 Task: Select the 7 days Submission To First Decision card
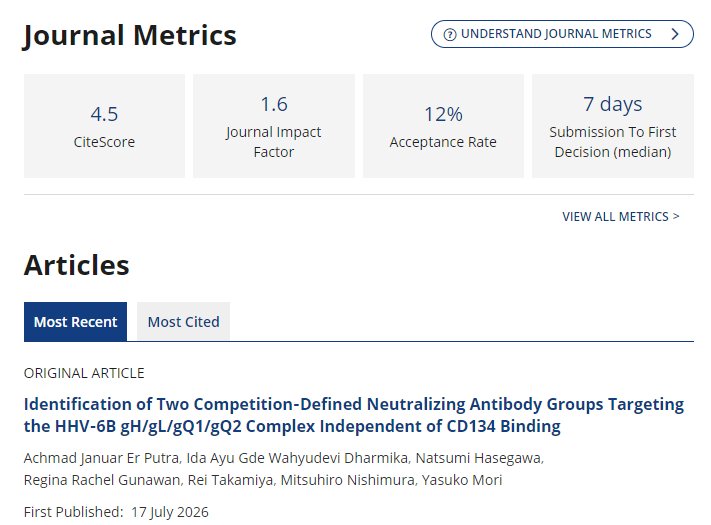point(613,126)
